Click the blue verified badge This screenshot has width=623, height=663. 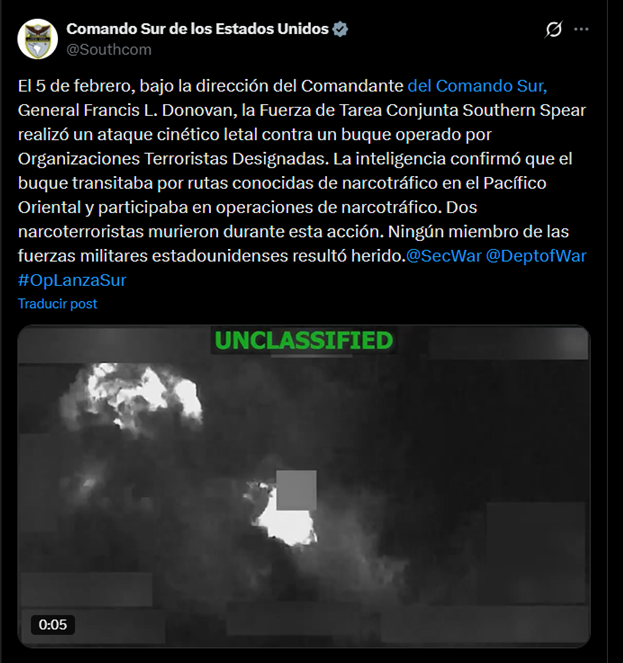tap(340, 29)
